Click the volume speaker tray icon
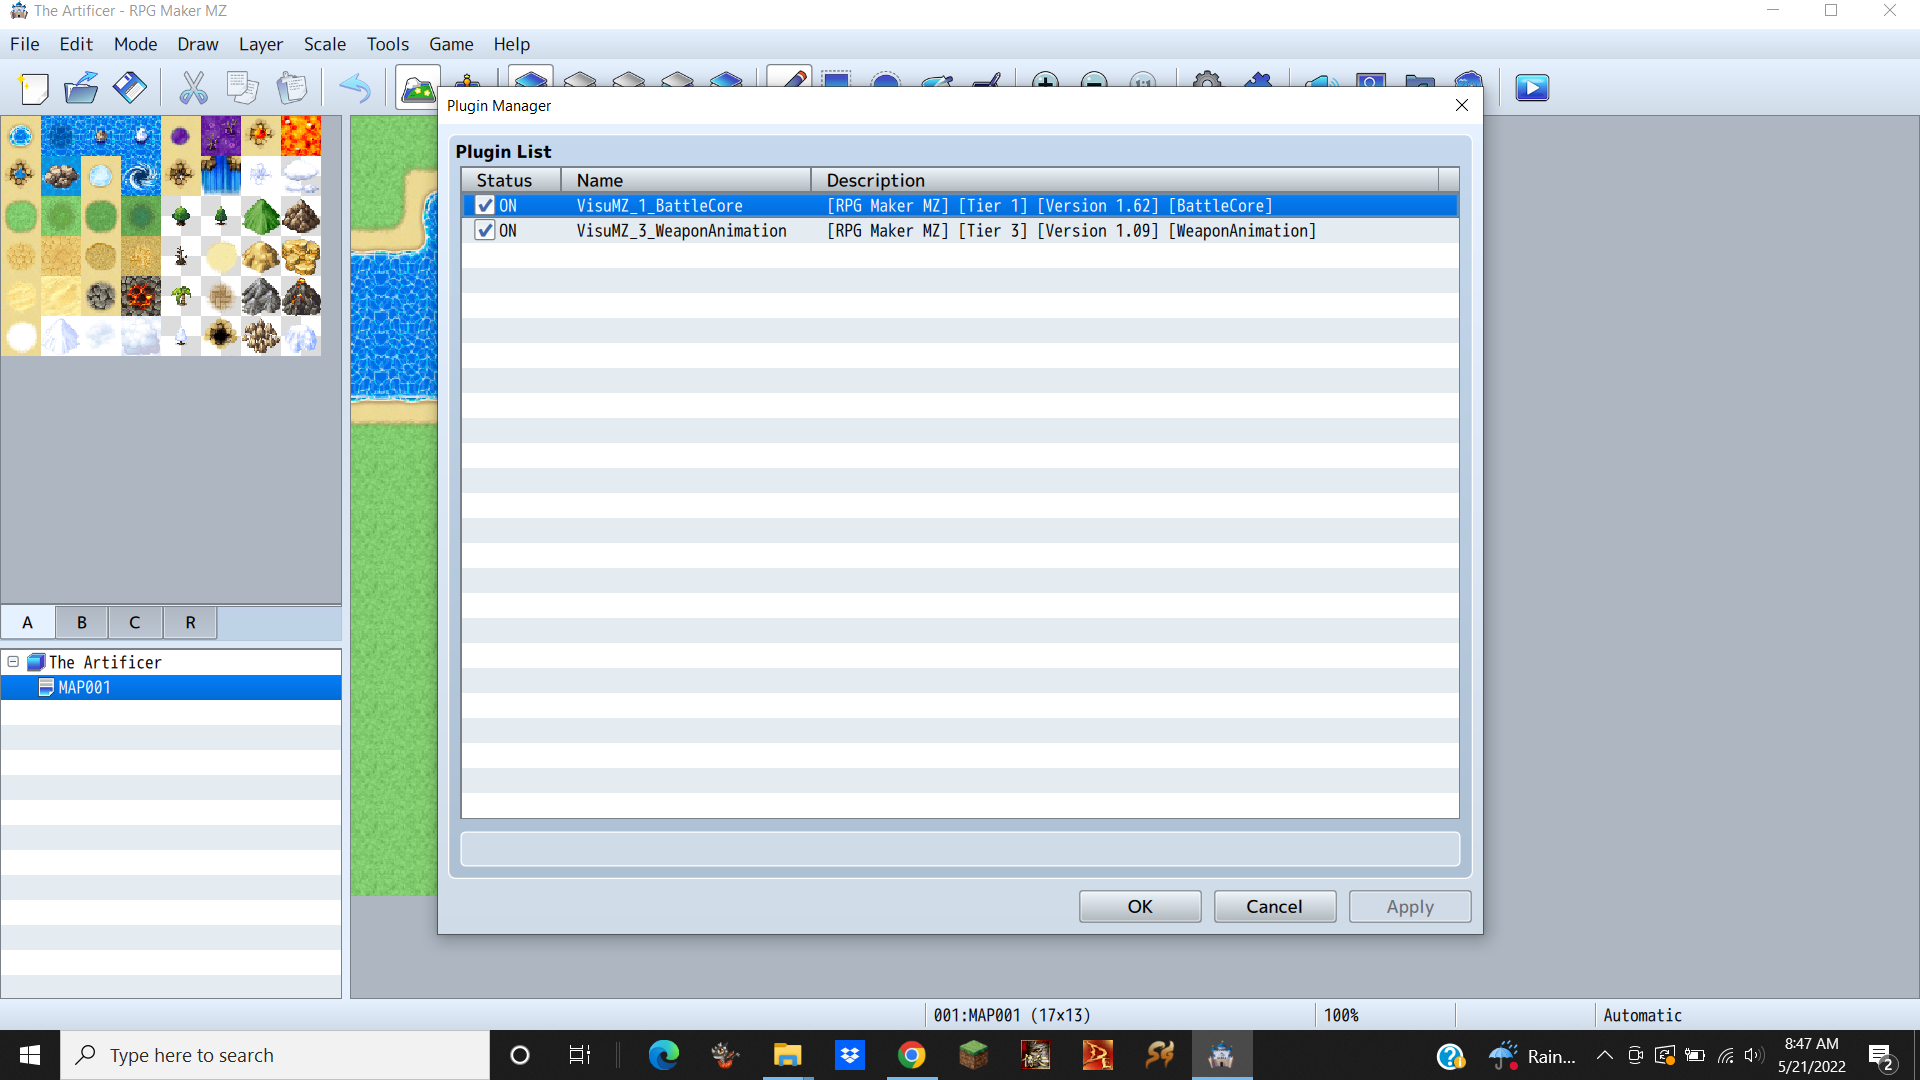The image size is (1920, 1080). coord(1753,1055)
